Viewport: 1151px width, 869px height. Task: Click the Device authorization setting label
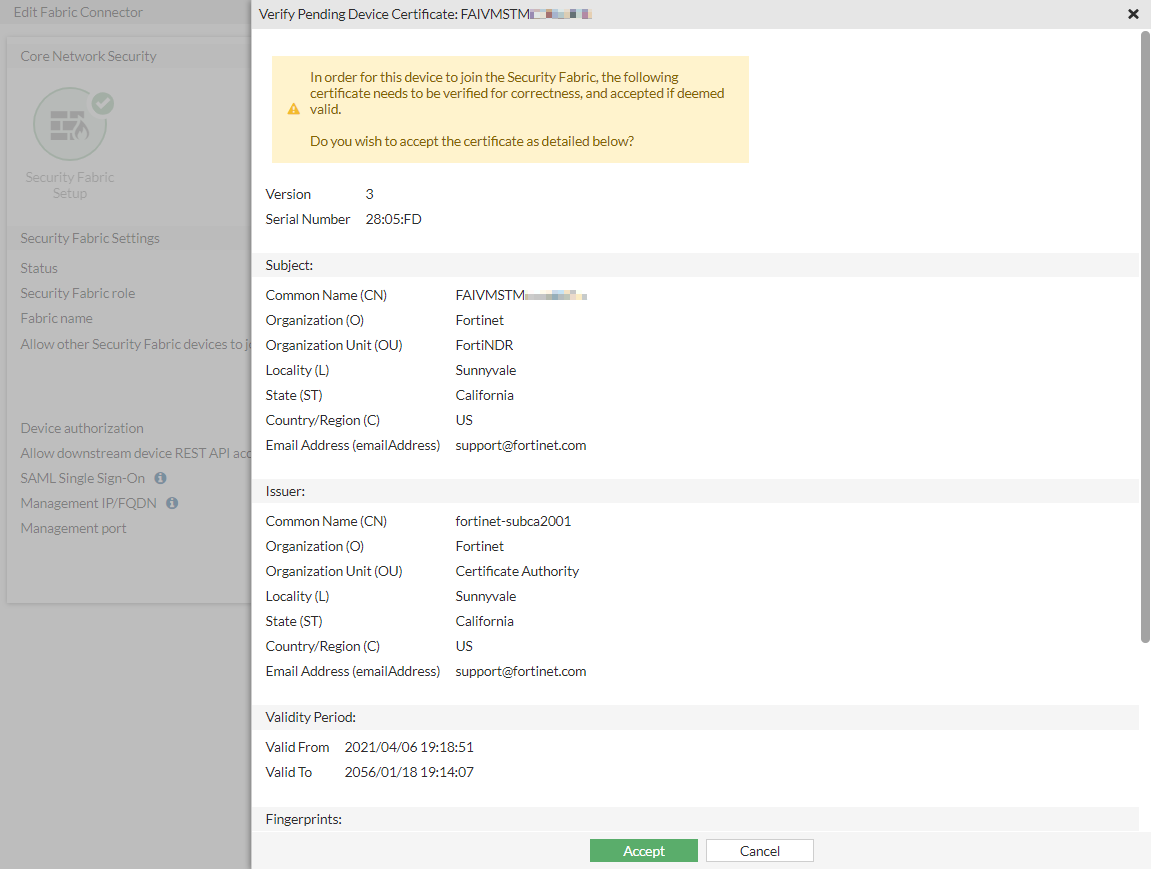[x=82, y=428]
